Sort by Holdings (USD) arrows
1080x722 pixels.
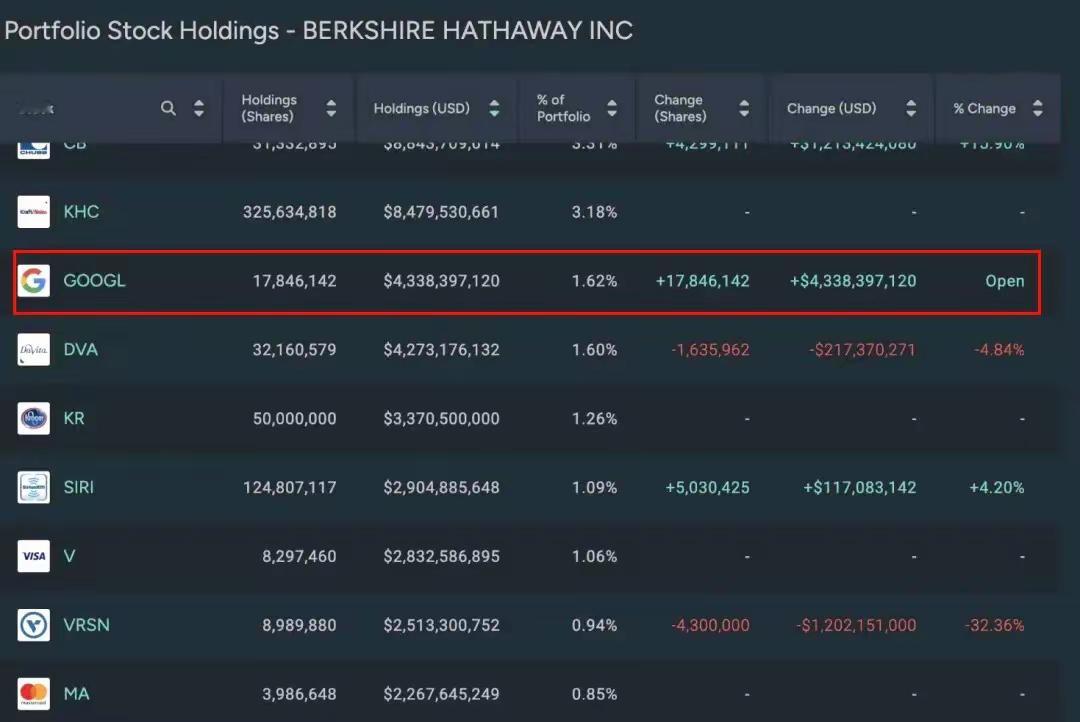pyautogui.click(x=495, y=108)
